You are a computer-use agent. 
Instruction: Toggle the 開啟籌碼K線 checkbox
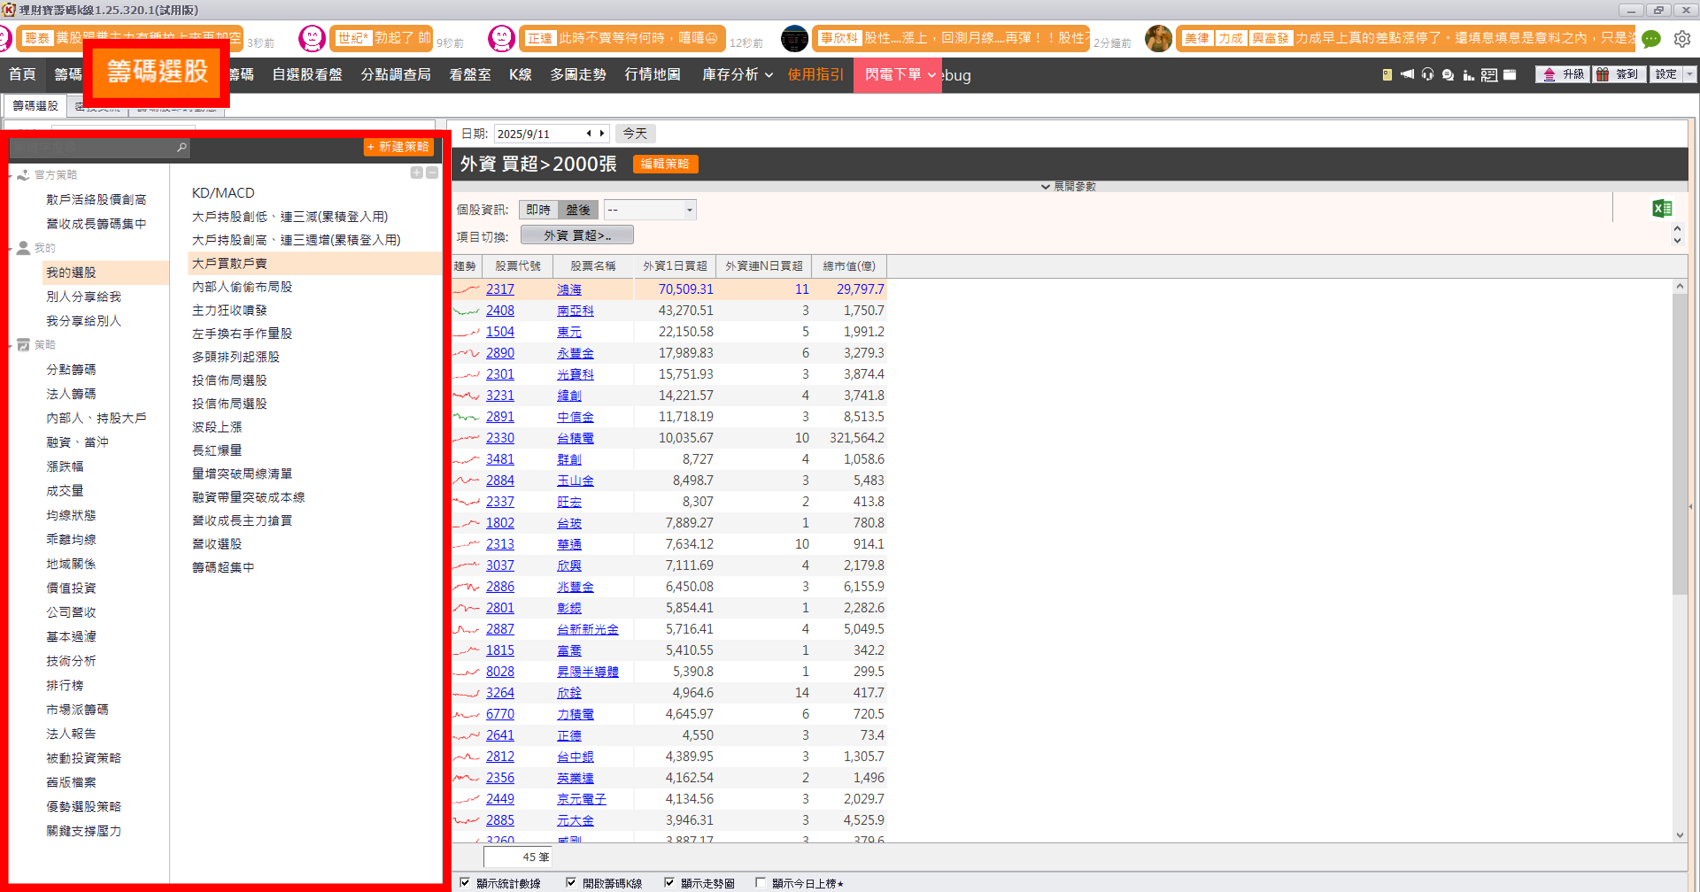[x=571, y=883]
